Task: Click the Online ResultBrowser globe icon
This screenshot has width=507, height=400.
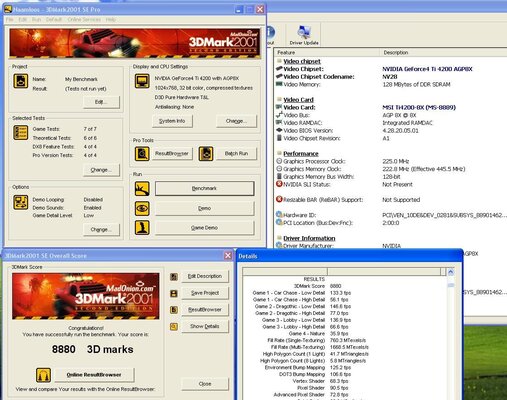Action: (43, 375)
